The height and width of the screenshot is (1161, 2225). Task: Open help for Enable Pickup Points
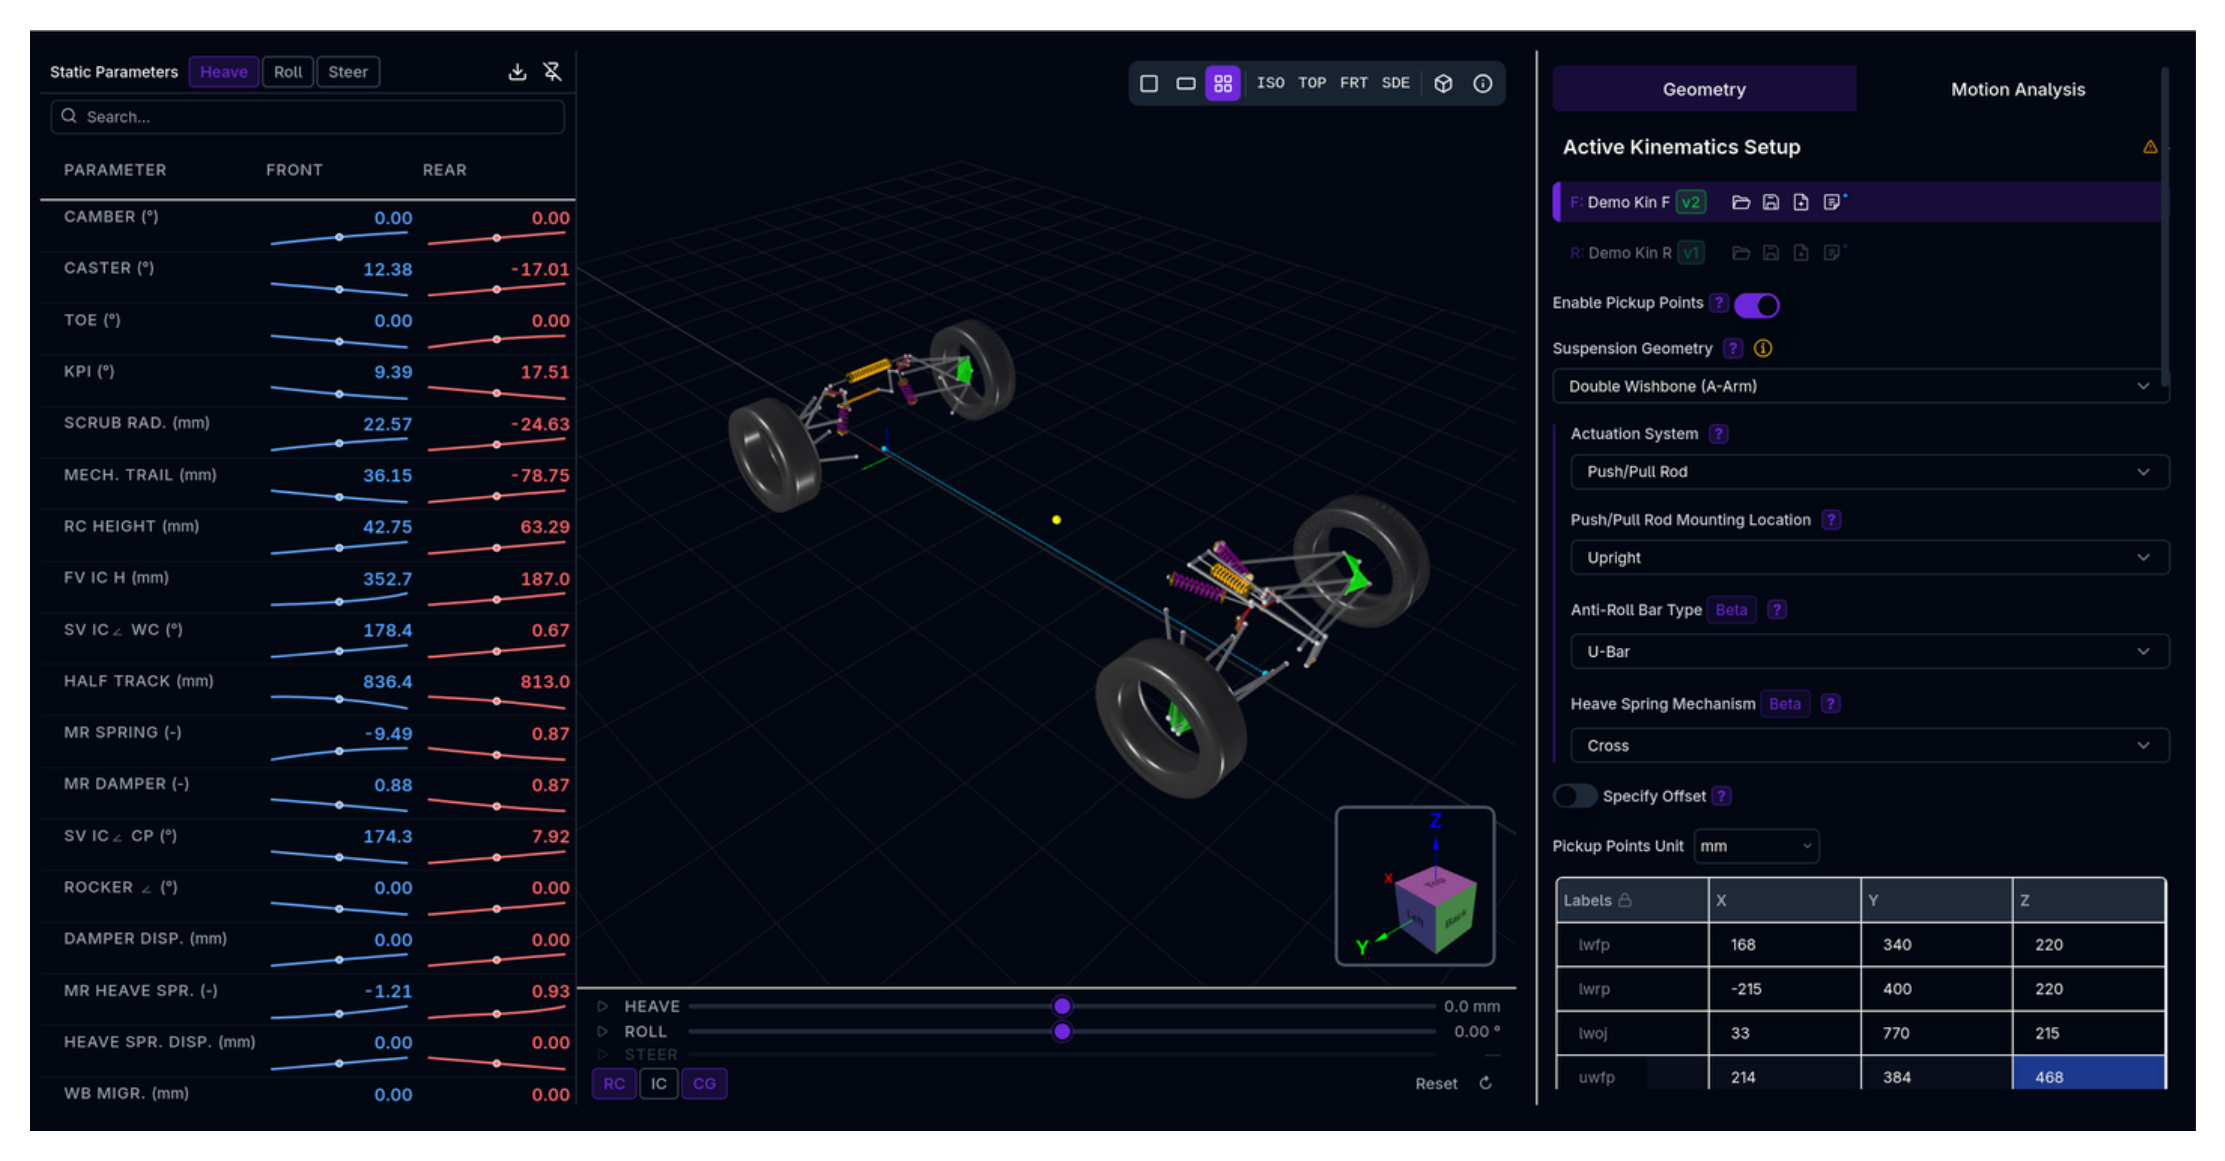(1719, 303)
